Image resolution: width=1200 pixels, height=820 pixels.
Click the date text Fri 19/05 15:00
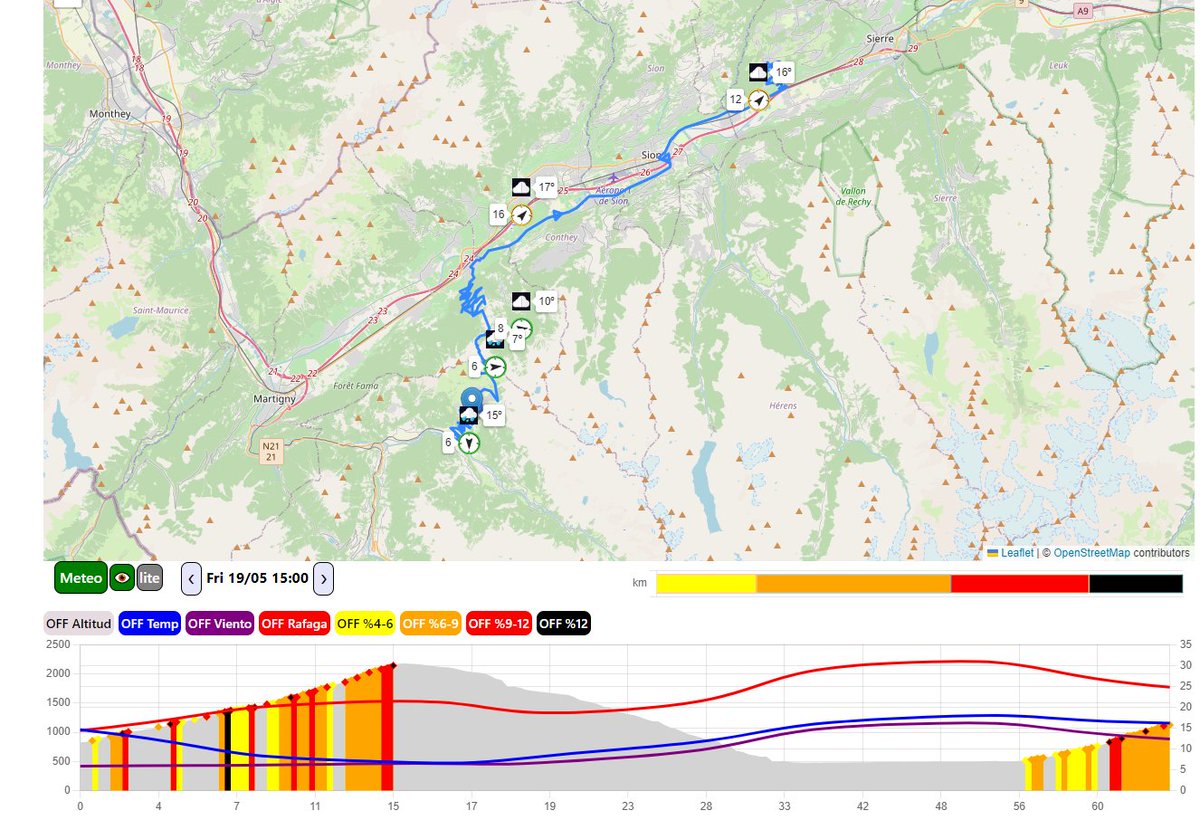(x=257, y=577)
